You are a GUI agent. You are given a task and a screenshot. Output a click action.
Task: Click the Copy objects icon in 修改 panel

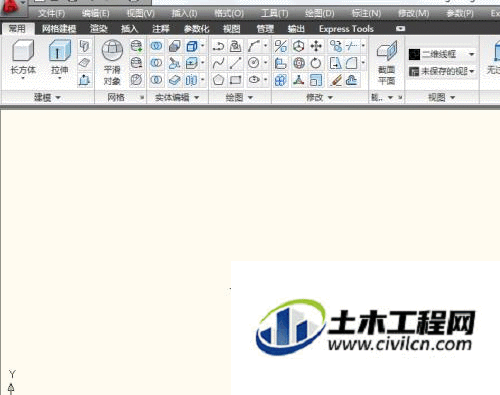pyautogui.click(x=336, y=46)
